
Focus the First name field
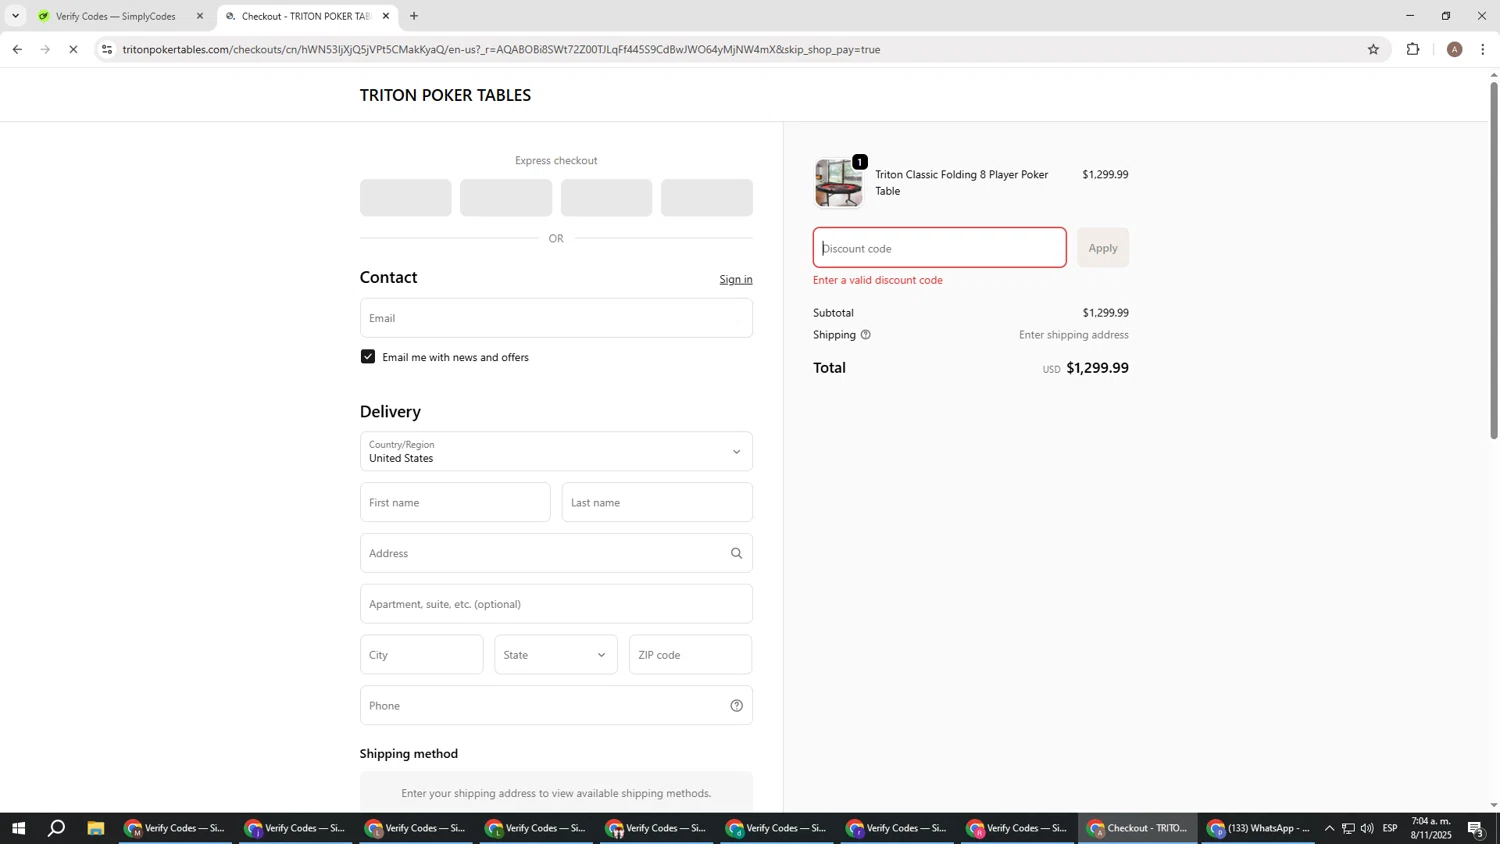tap(455, 502)
